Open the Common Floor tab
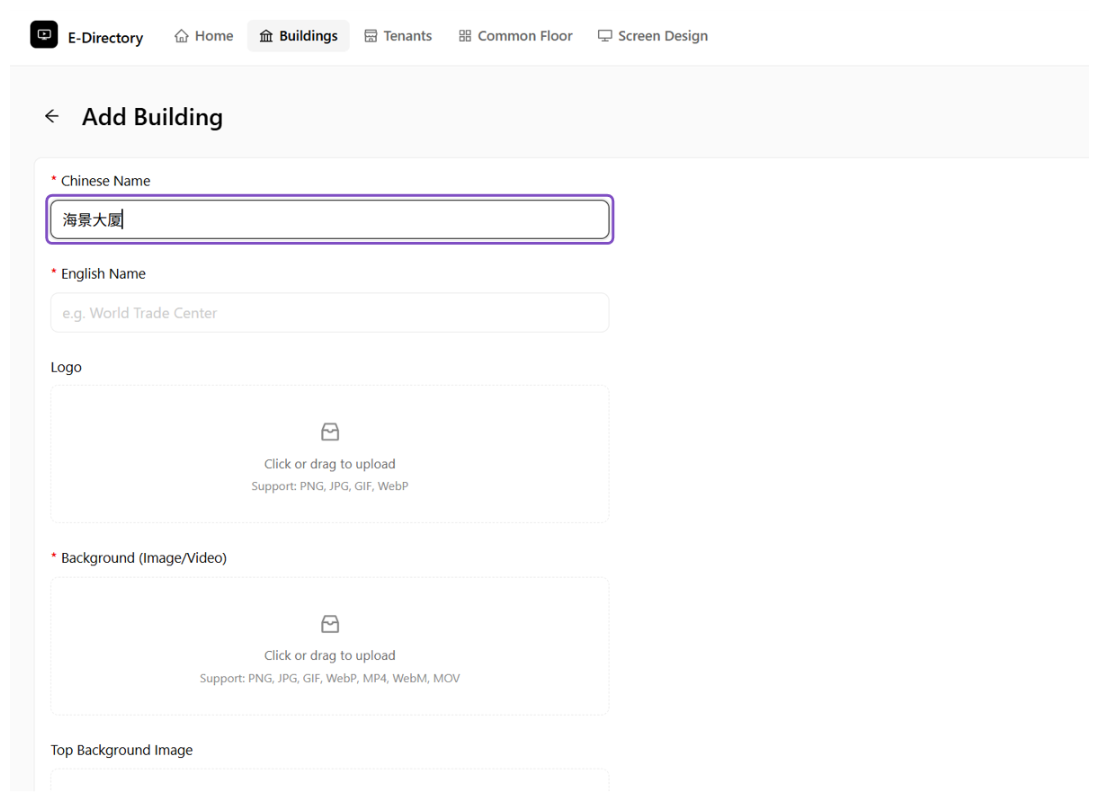The image size is (1099, 802). (515, 36)
